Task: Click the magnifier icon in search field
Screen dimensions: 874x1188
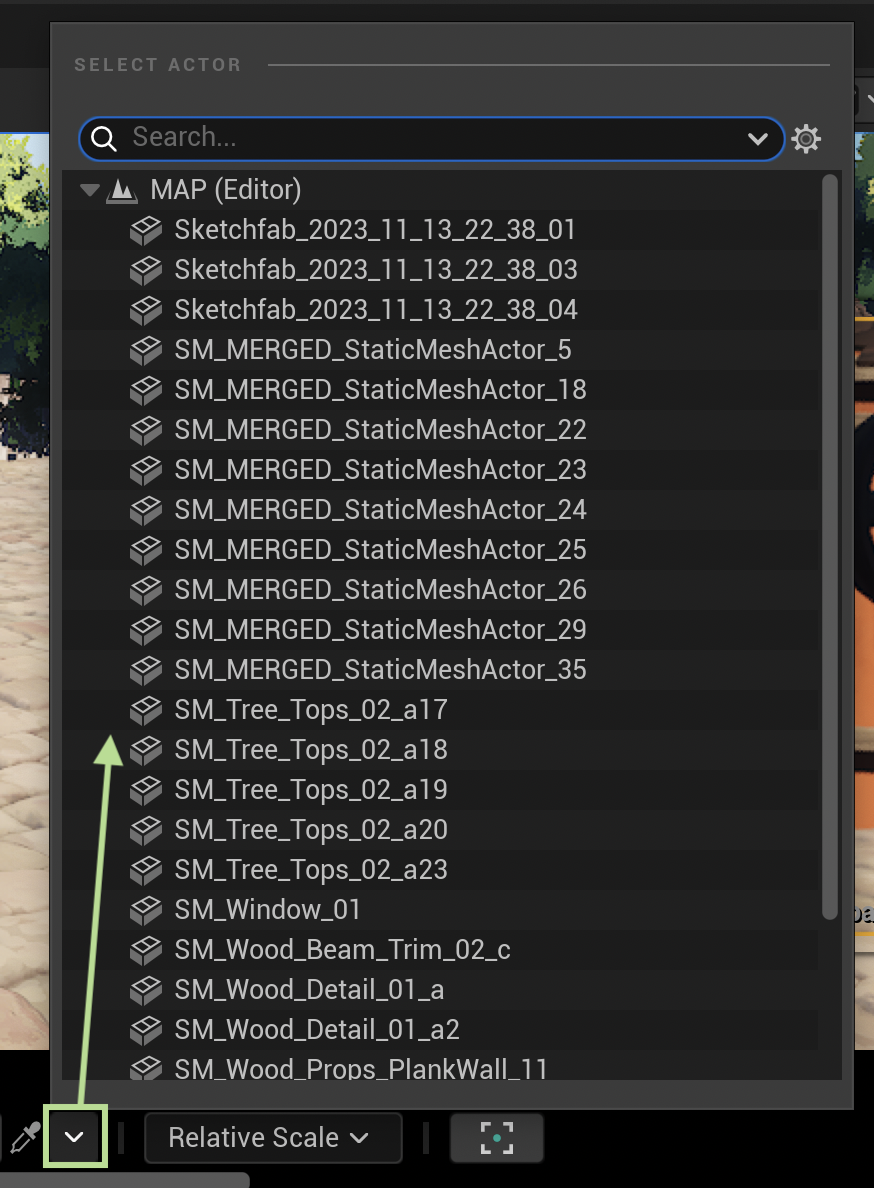Action: [x=104, y=139]
